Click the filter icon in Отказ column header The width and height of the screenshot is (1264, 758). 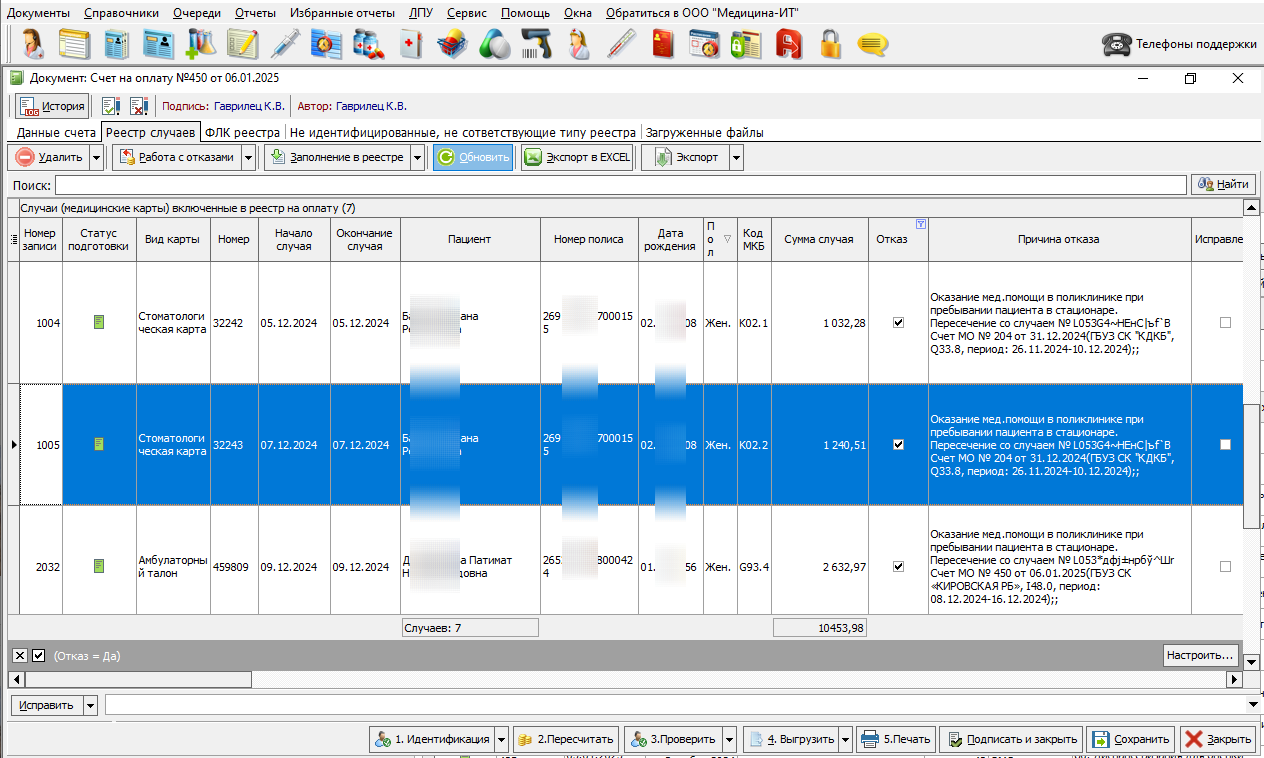[921, 224]
